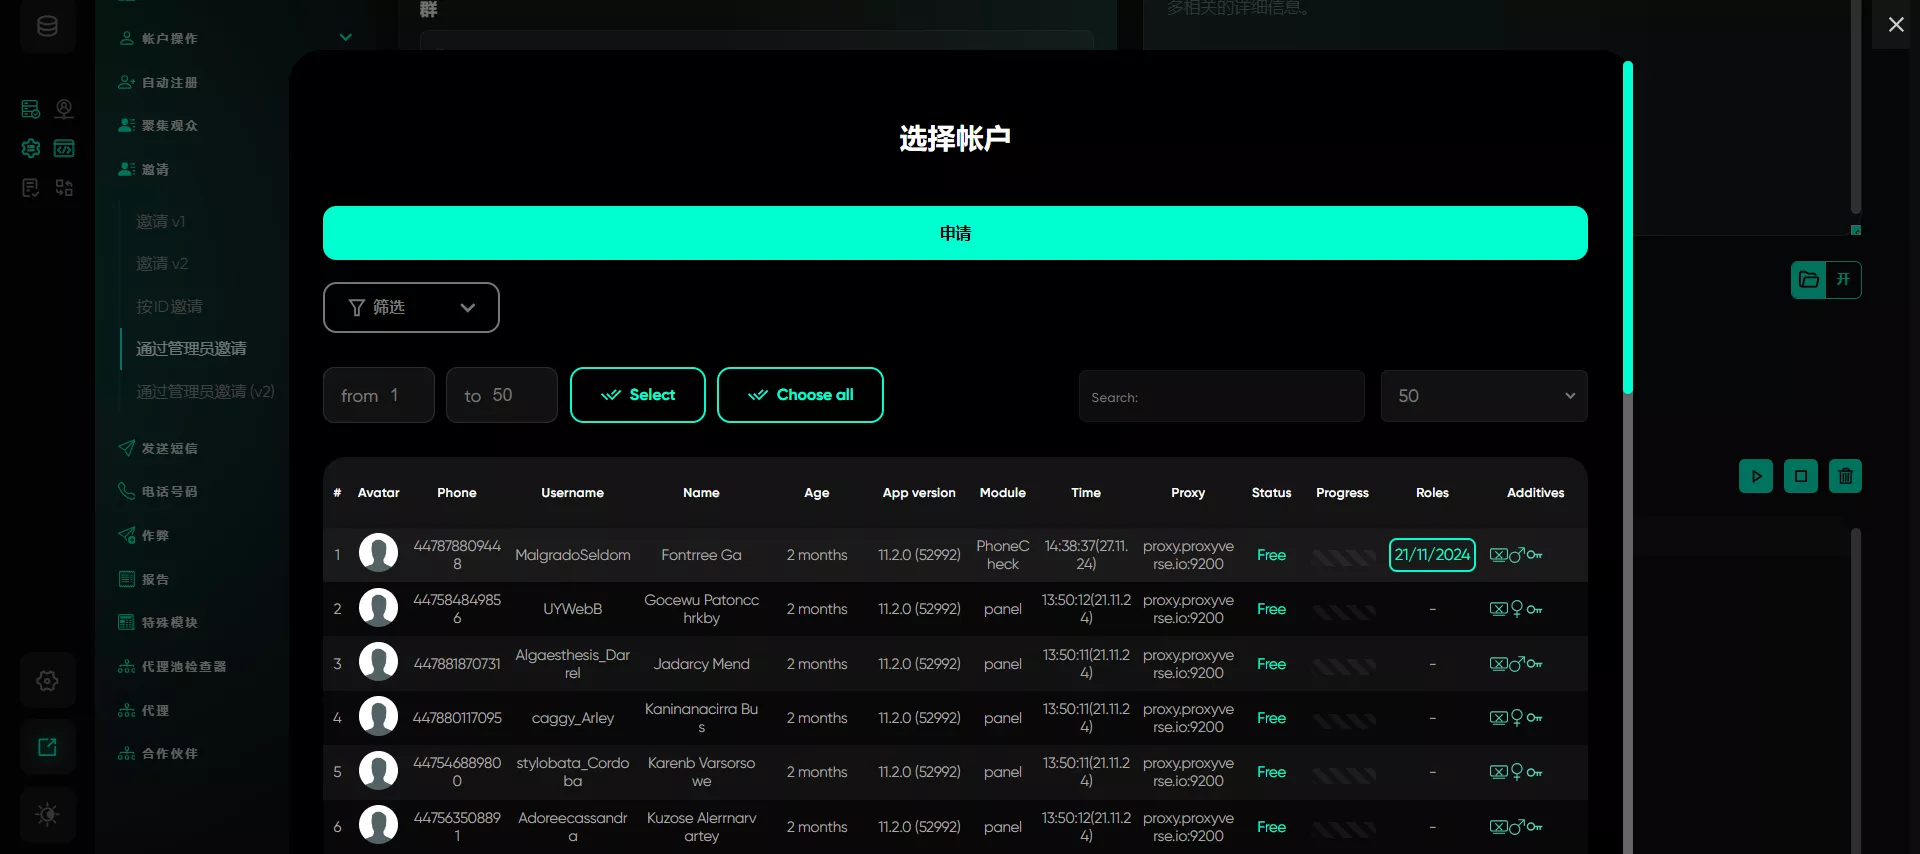Click avatar of caggy_Arley row
Screen dimensions: 1920x854
(378, 716)
